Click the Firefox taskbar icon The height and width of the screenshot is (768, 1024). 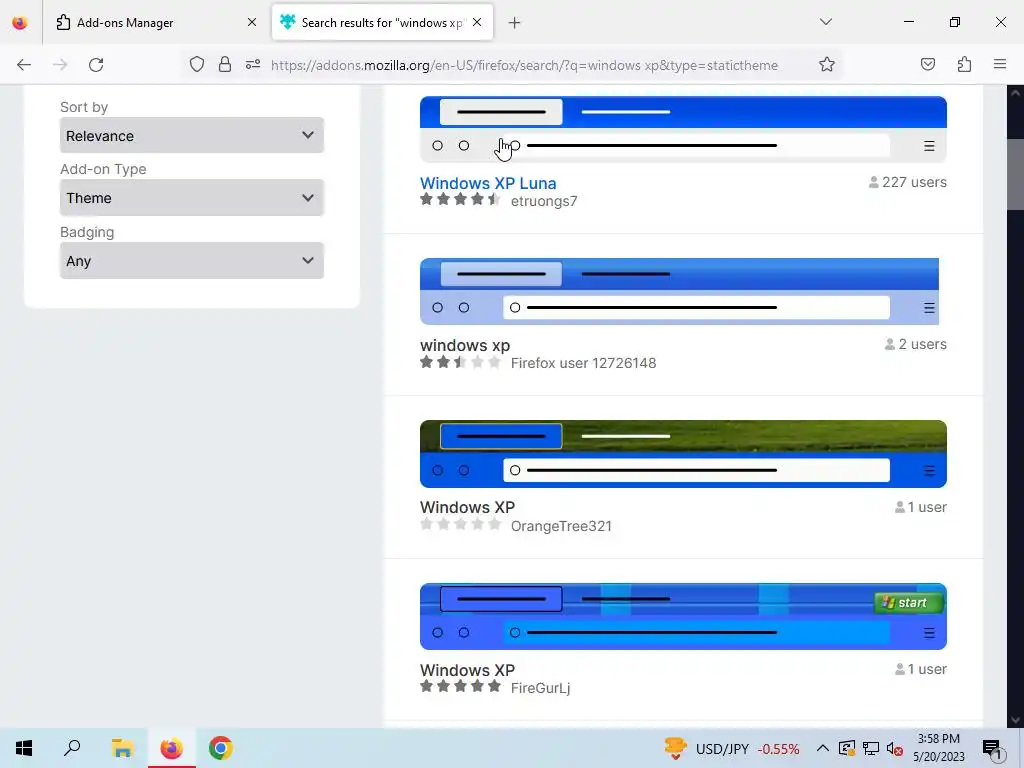click(172, 748)
